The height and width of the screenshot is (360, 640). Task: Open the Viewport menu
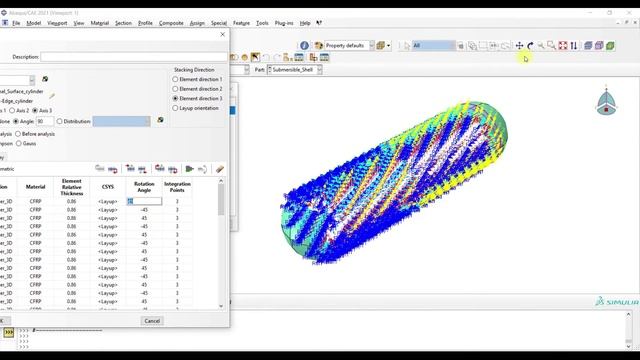[57, 23]
